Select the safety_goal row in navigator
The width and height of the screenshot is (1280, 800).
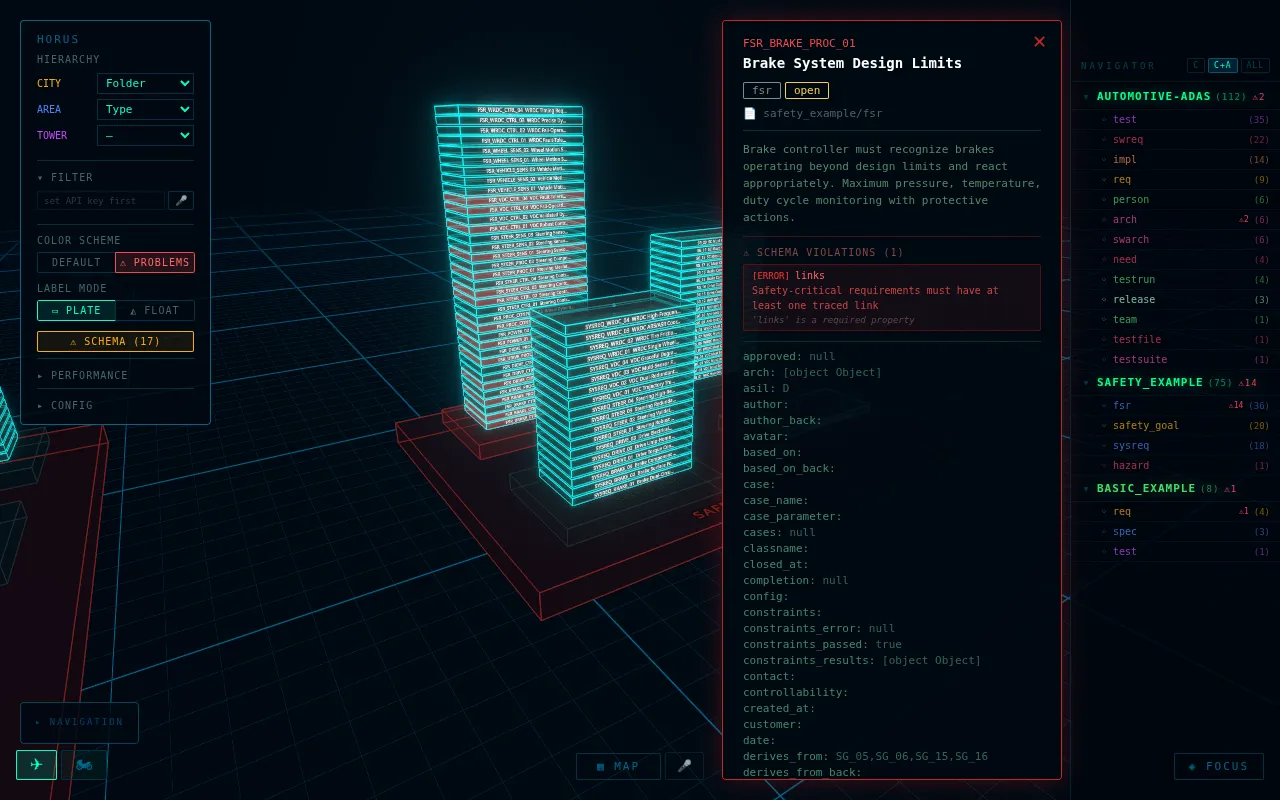pos(1175,426)
